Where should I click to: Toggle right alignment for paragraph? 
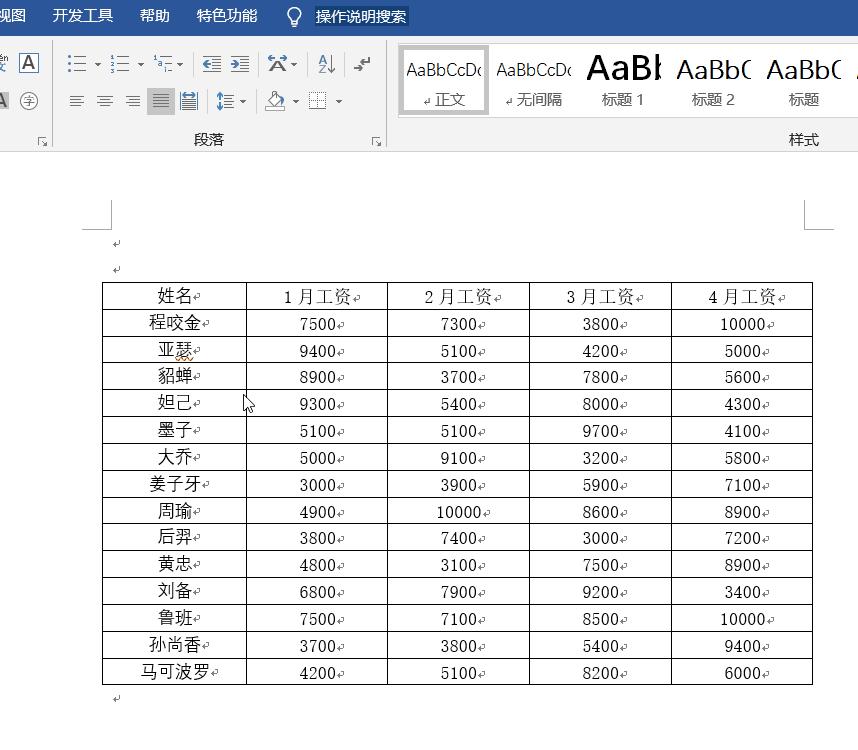click(x=130, y=101)
